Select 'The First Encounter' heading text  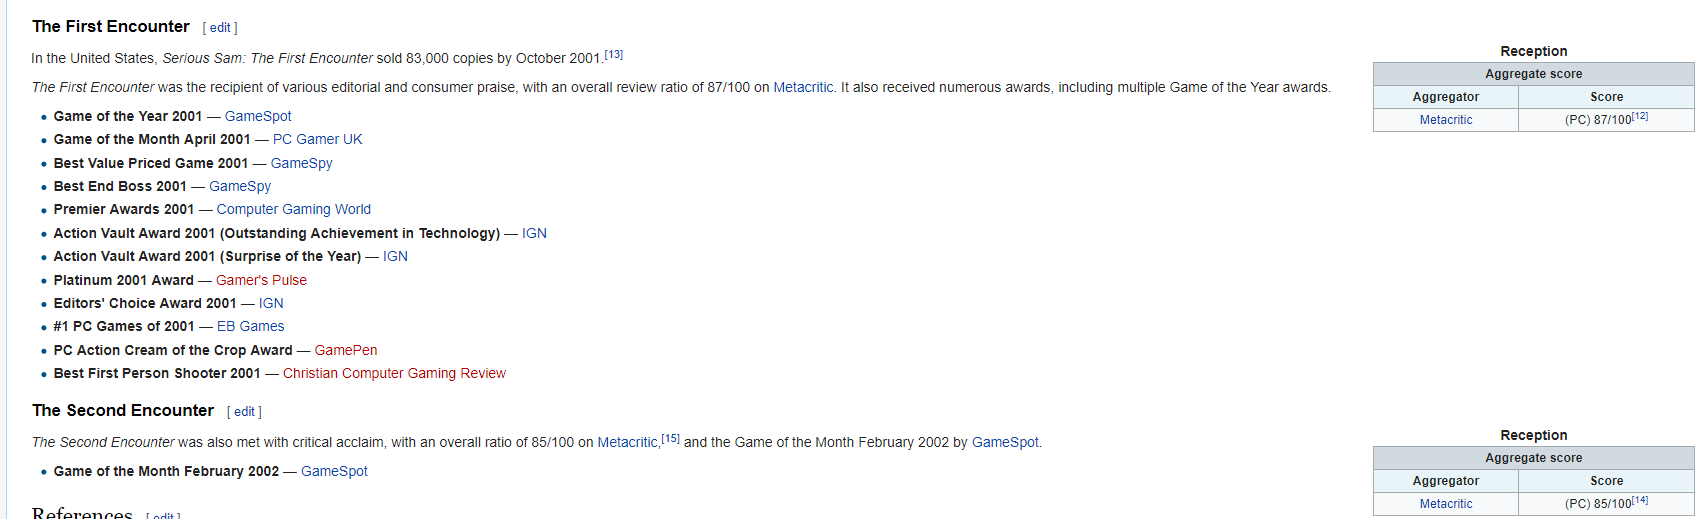(x=111, y=27)
